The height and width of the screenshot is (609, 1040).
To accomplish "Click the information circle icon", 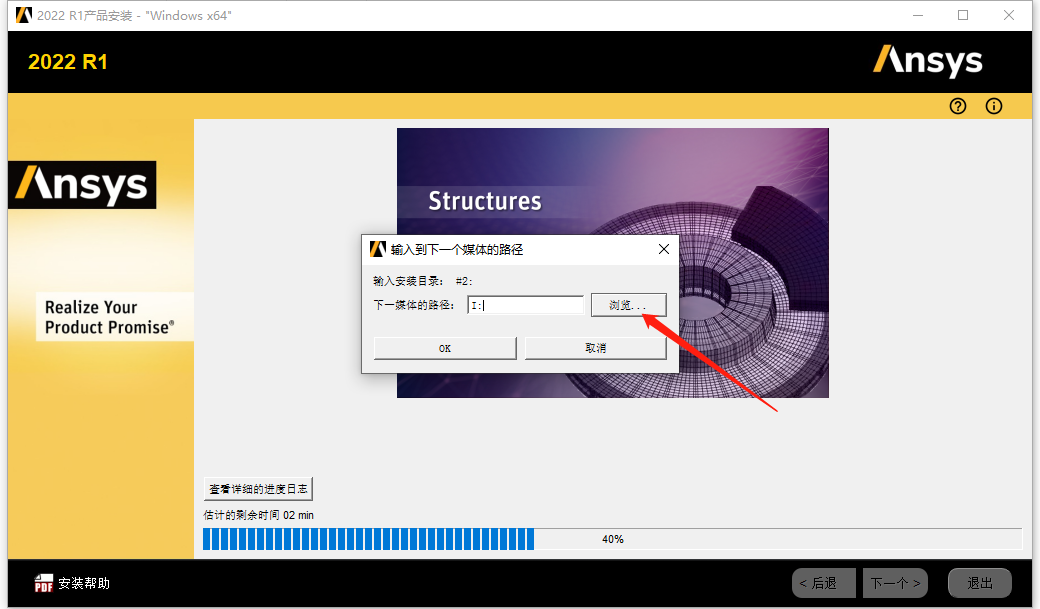I will [993, 106].
